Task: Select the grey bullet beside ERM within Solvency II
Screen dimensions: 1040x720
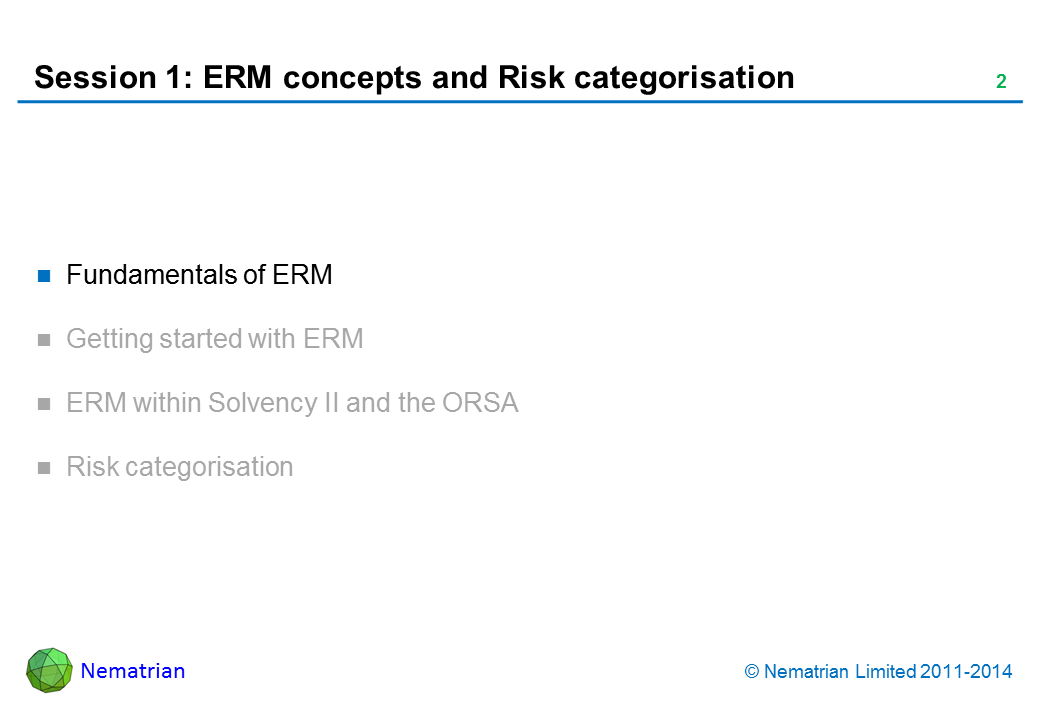Action: pos(44,404)
